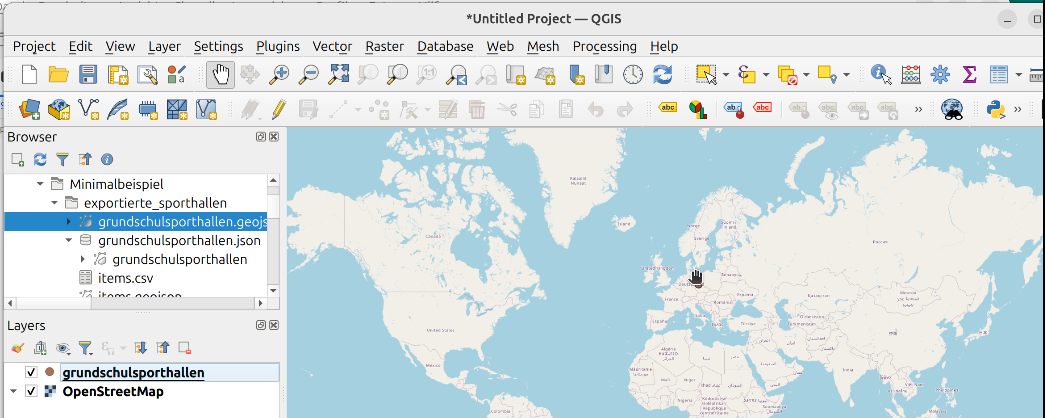
Task: Open the Processing Toolbox gear icon
Action: [x=940, y=74]
